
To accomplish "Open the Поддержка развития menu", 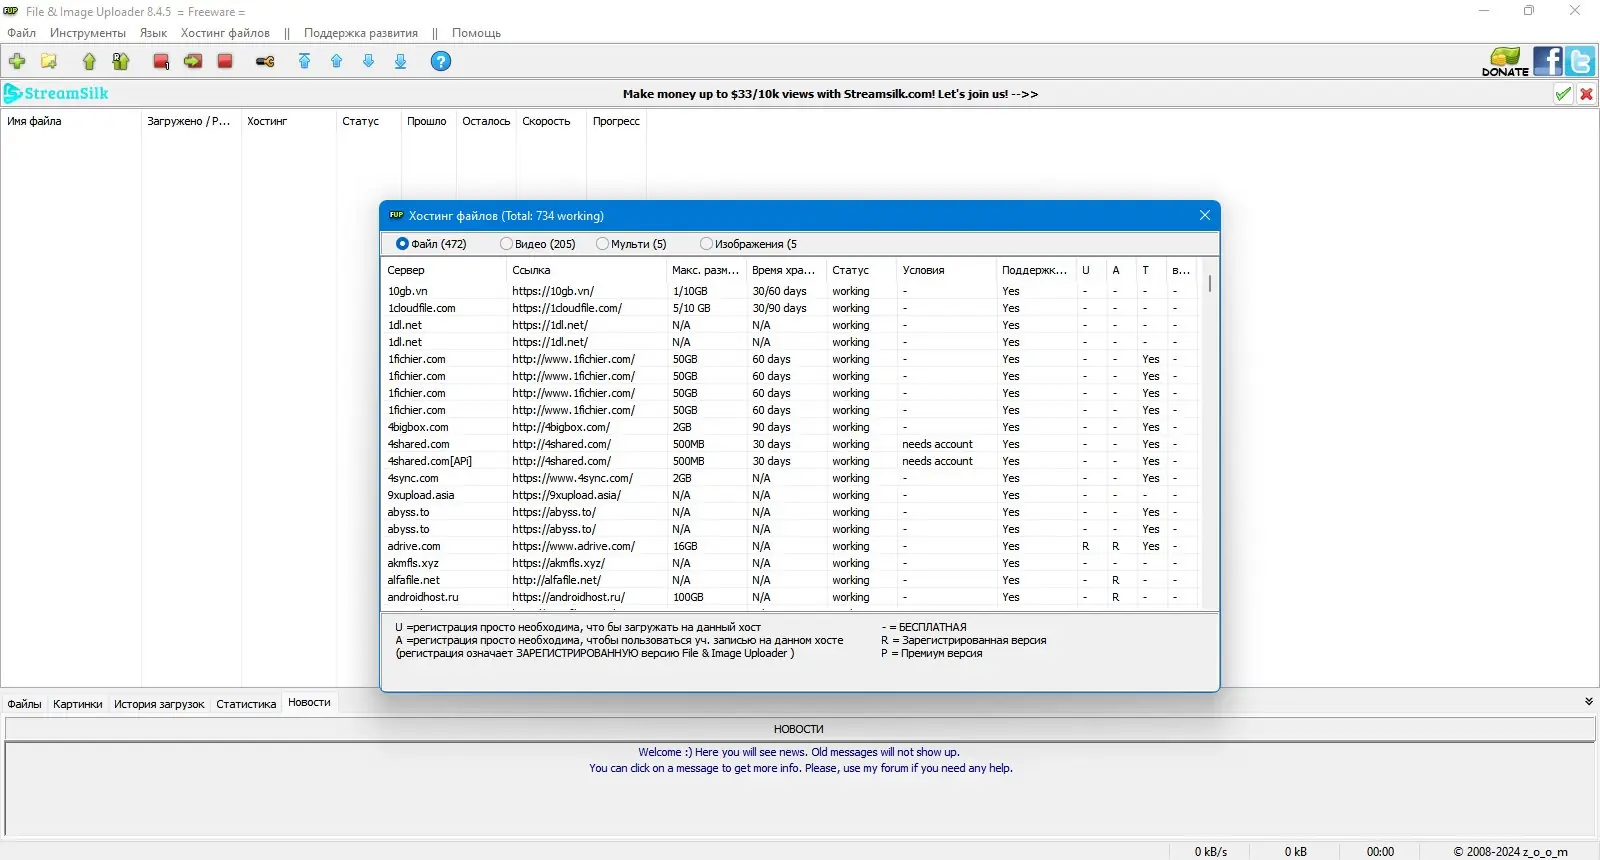I will (361, 33).
